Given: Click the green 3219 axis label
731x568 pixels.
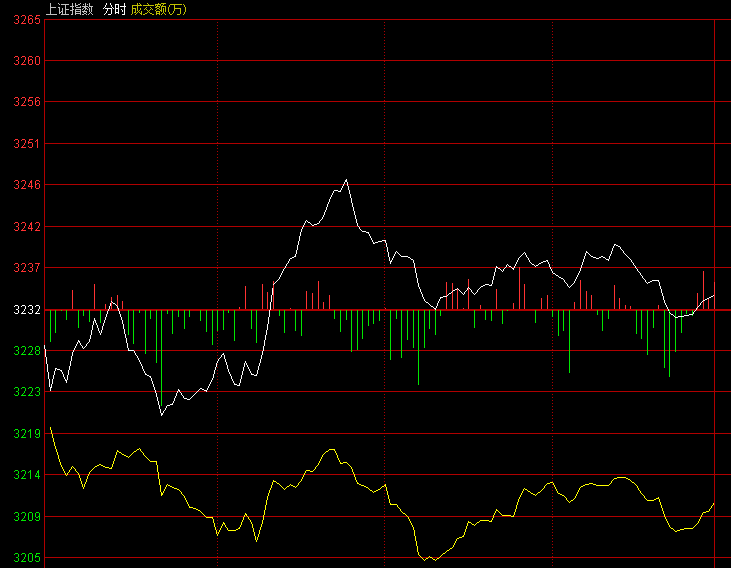Looking at the screenshot, I should point(27,434).
